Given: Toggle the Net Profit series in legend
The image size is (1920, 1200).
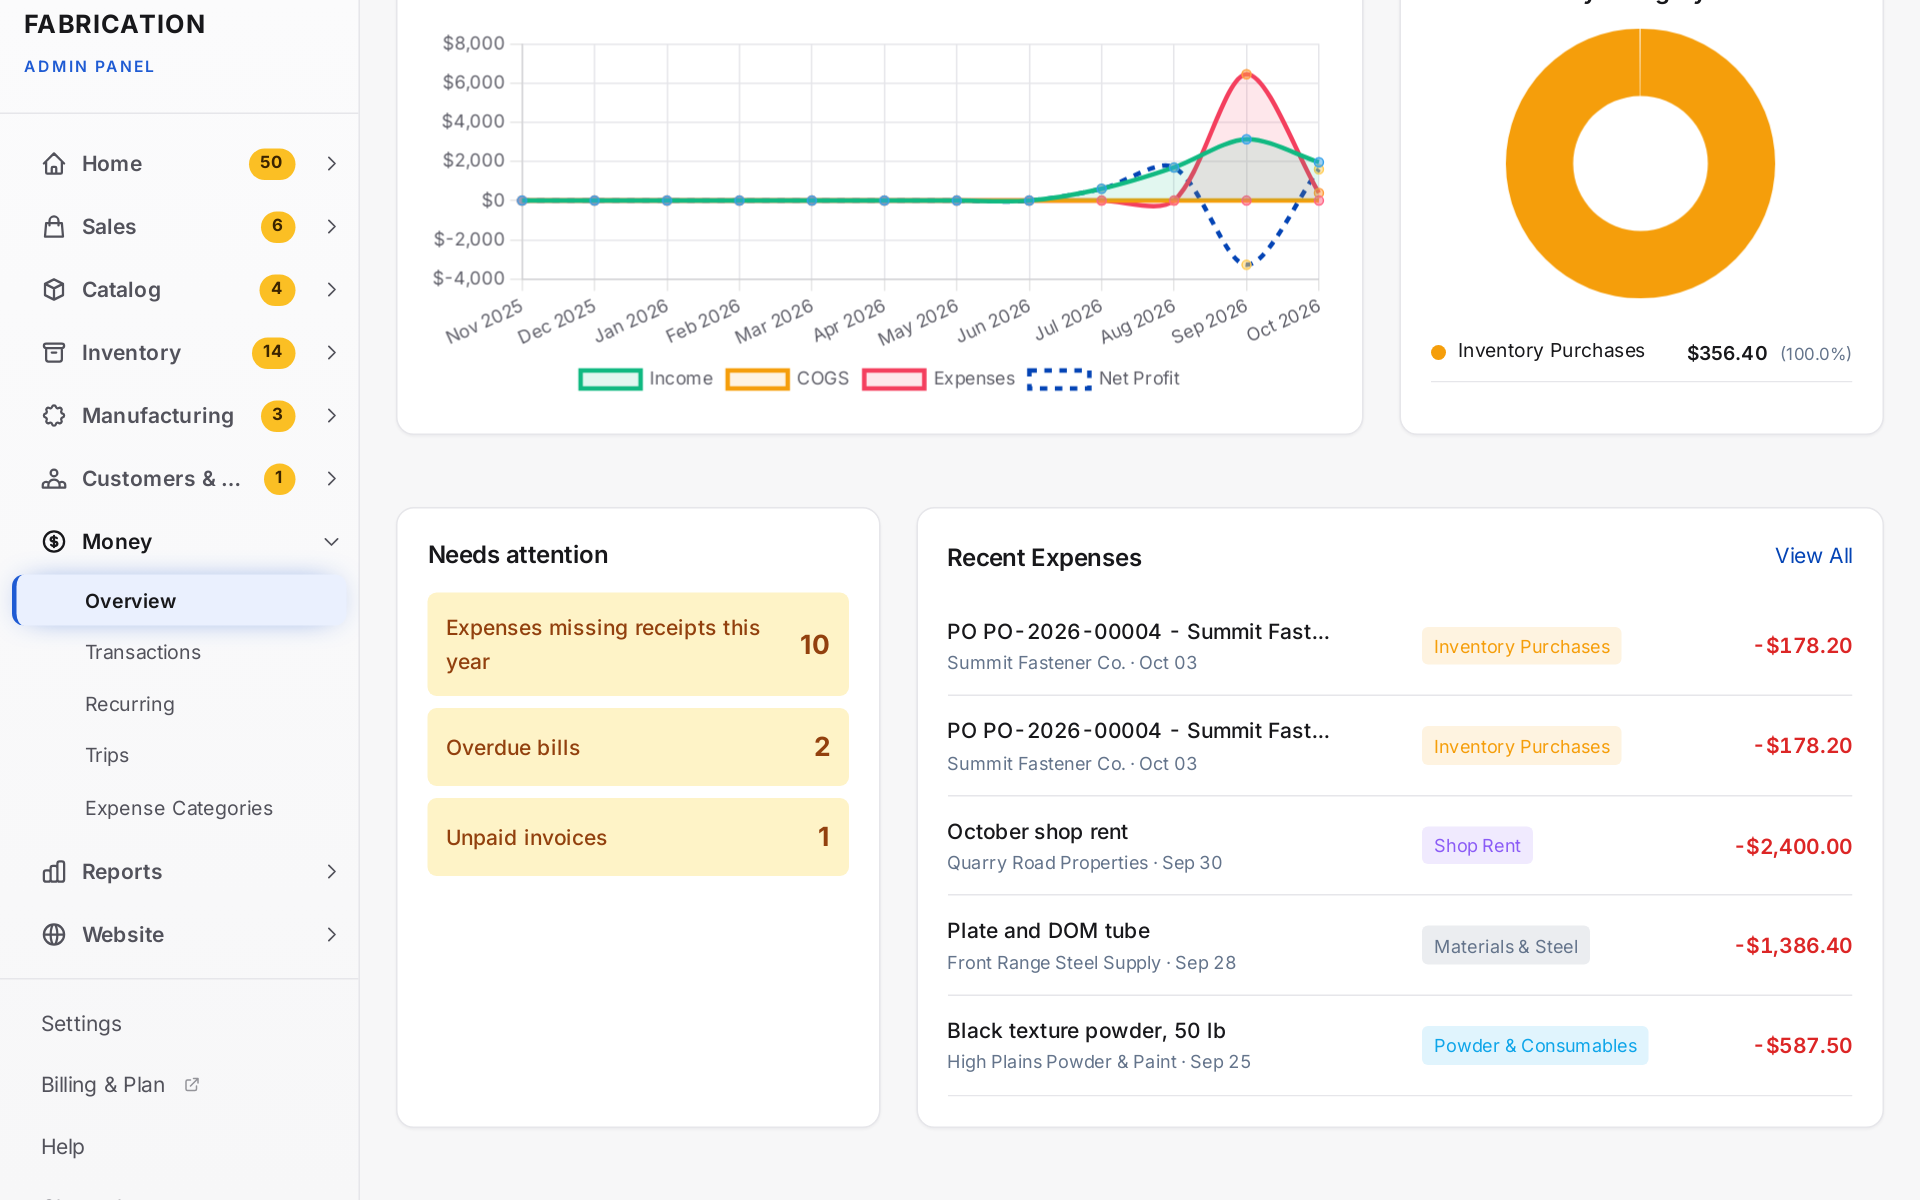Looking at the screenshot, I should [x=1104, y=379].
